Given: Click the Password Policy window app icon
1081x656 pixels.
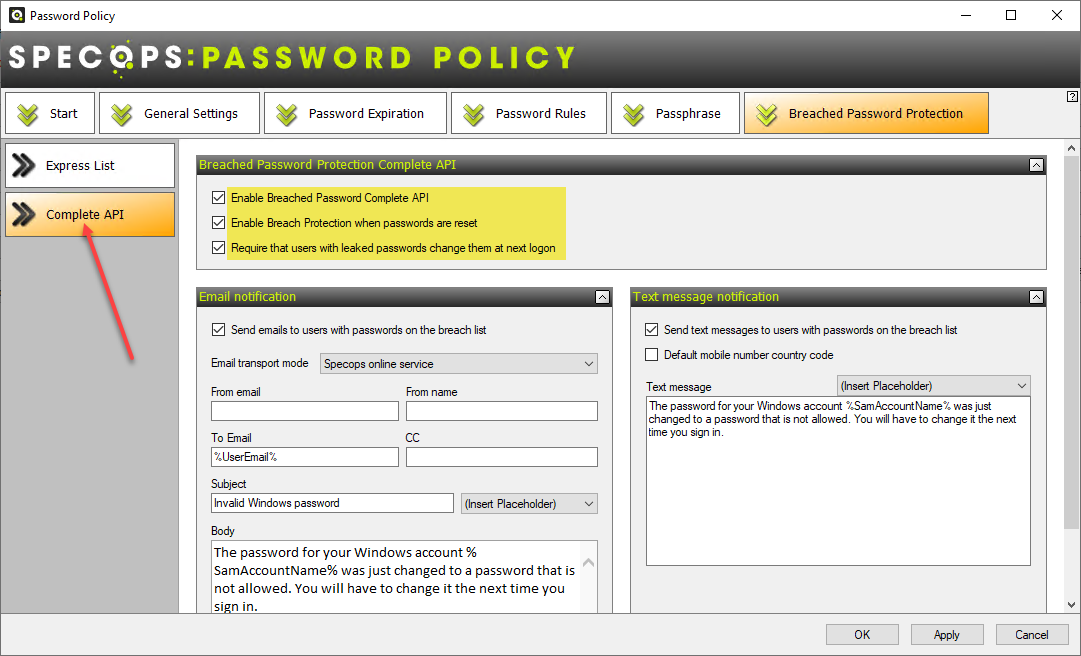Looking at the screenshot, I should pos(17,15).
